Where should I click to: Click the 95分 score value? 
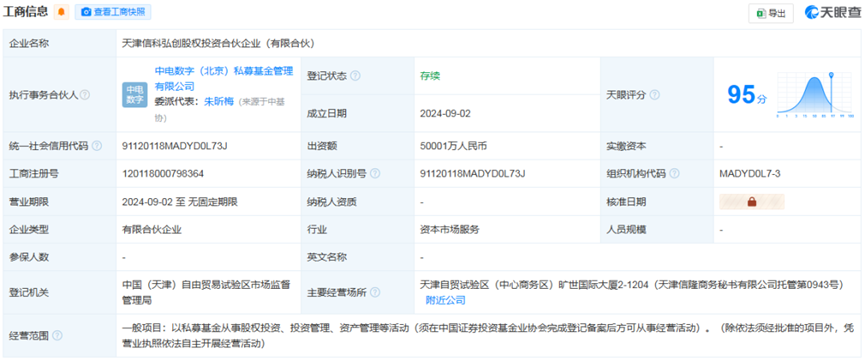tap(747, 95)
